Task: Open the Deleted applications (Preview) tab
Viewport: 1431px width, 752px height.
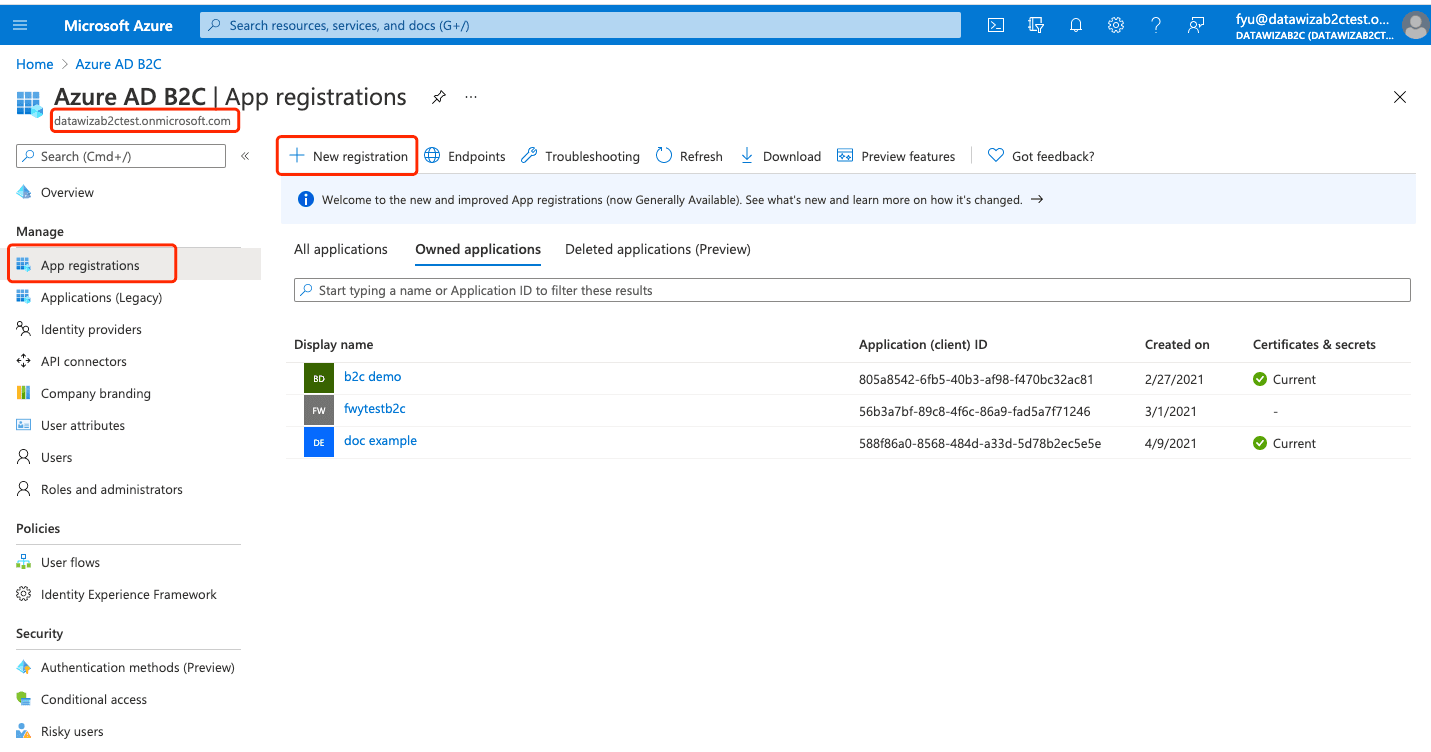Action: tap(658, 249)
